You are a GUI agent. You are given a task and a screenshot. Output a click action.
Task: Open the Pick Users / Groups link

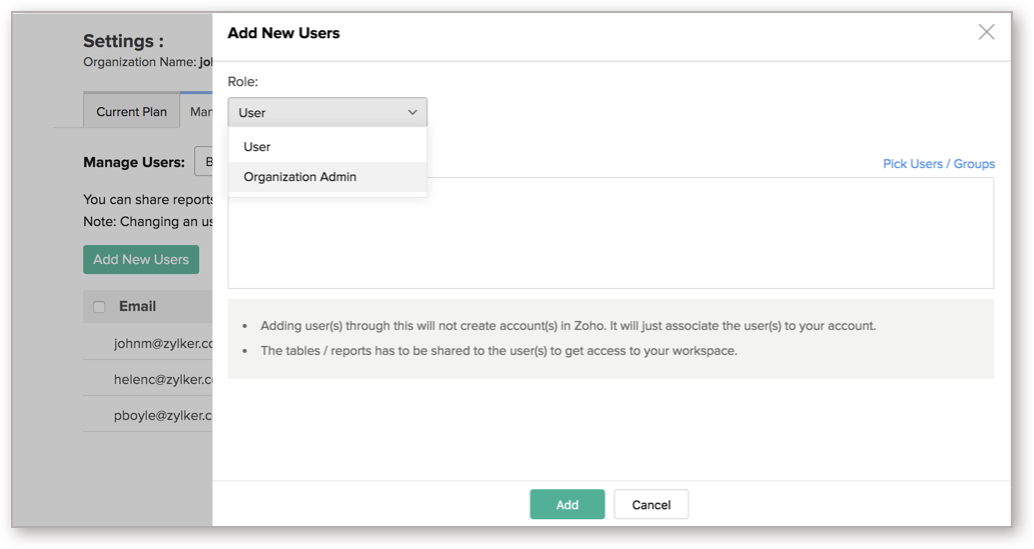click(938, 164)
